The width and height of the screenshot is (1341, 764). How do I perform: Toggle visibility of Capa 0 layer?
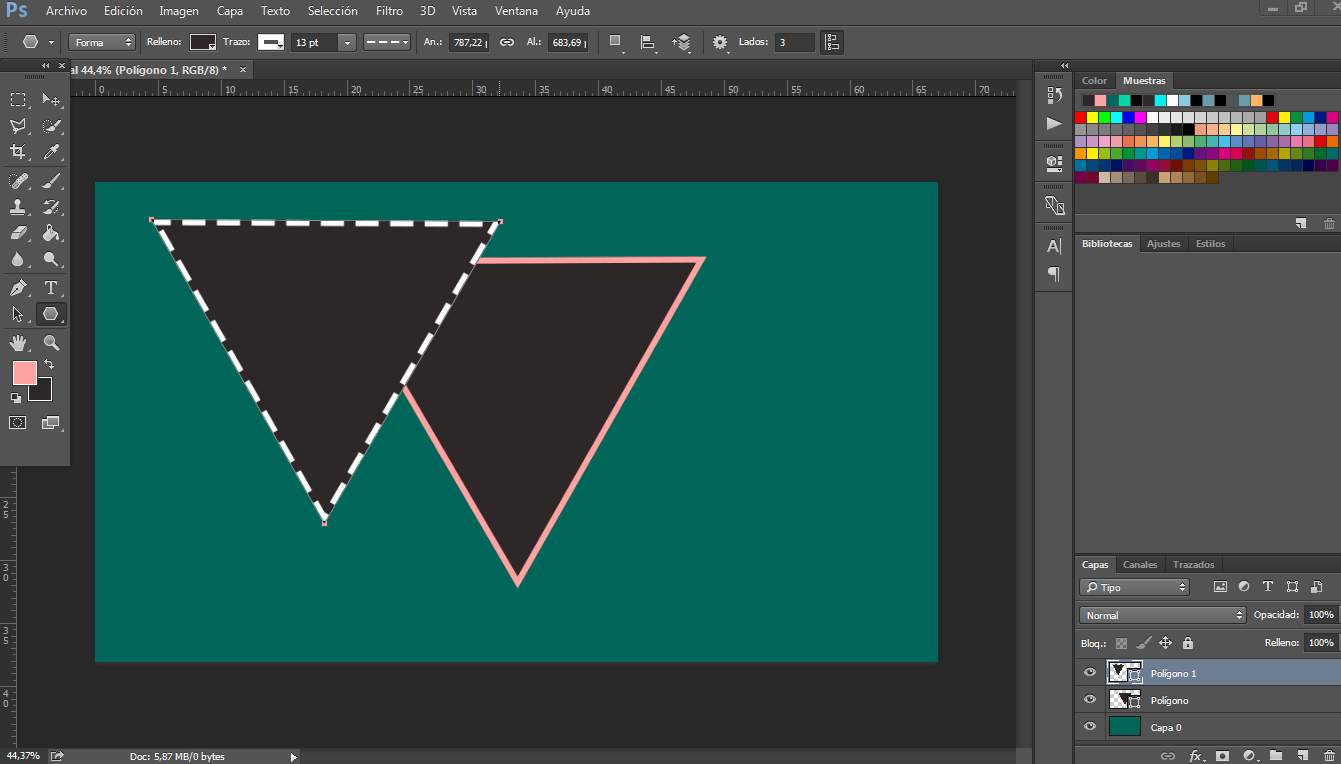[x=1090, y=727]
